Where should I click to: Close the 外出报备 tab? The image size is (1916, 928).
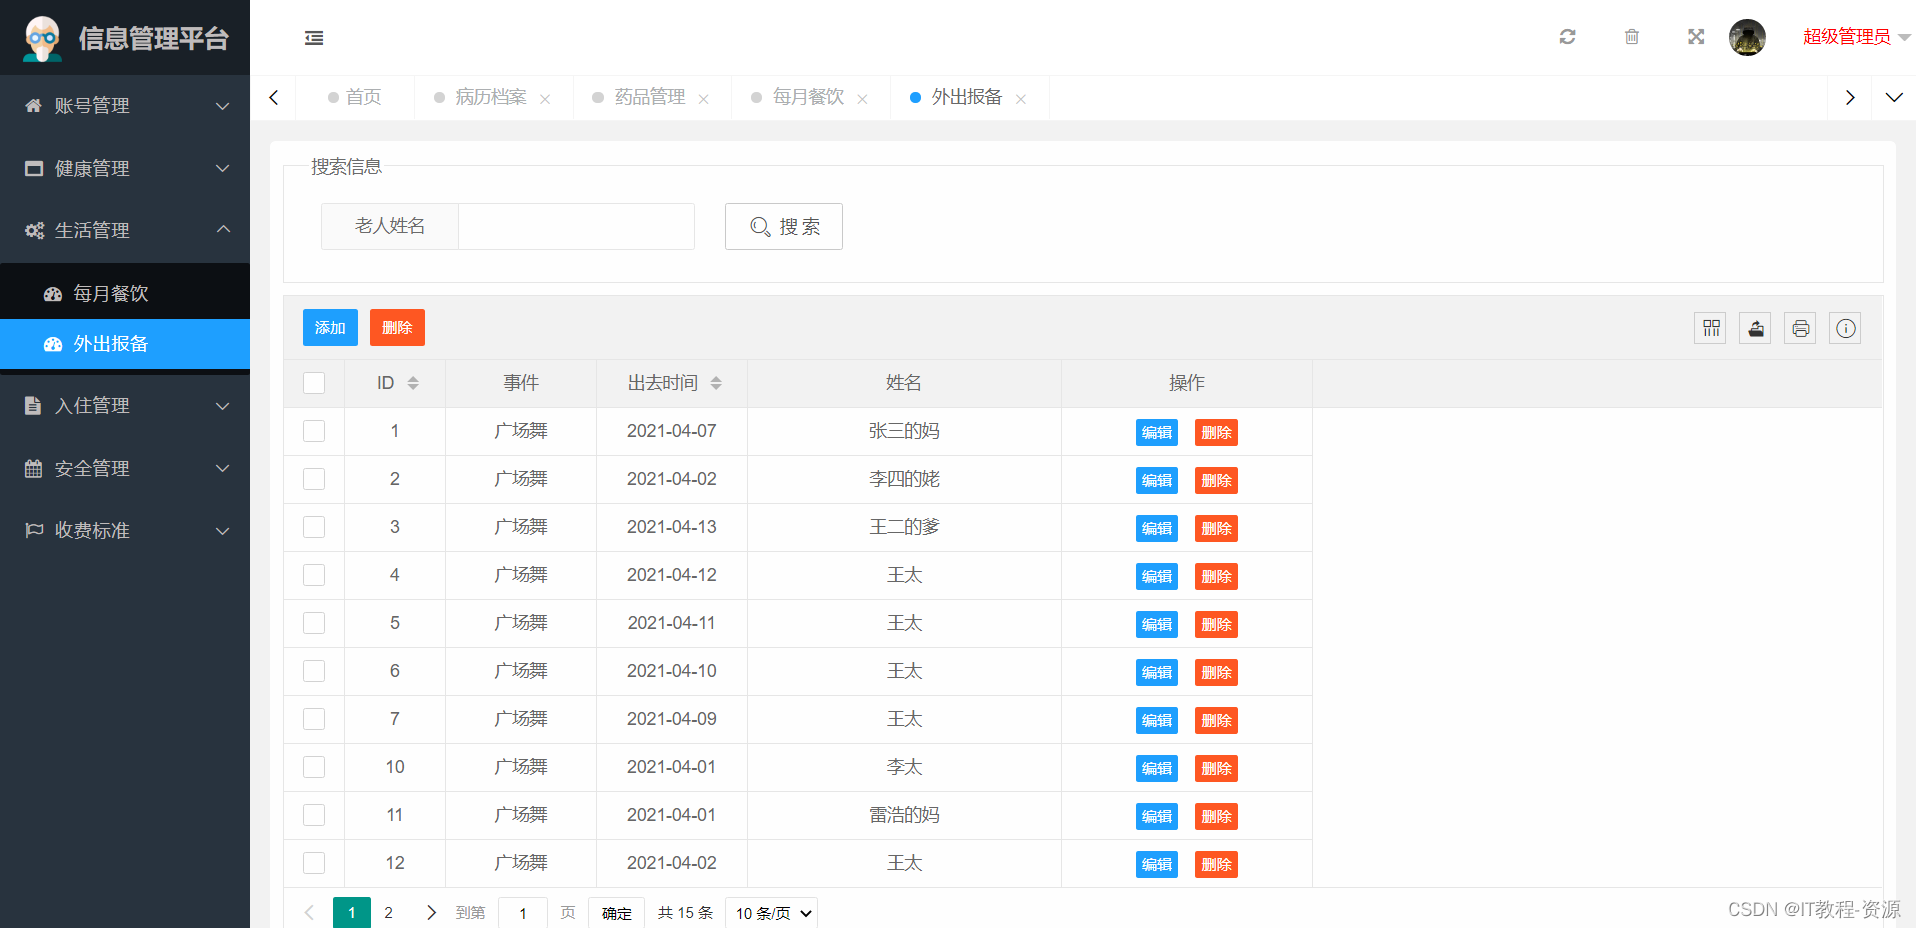[x=1021, y=99]
